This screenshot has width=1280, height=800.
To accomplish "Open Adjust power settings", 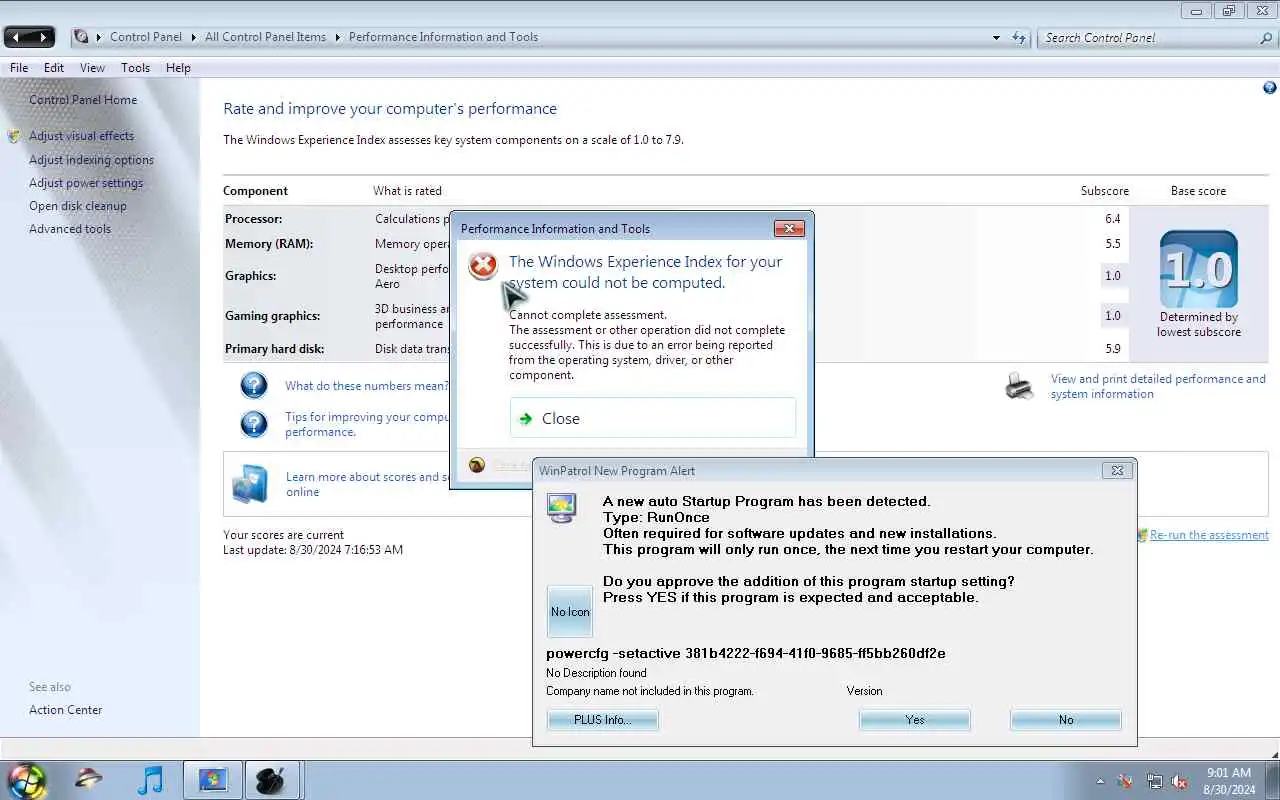I will (x=86, y=183).
